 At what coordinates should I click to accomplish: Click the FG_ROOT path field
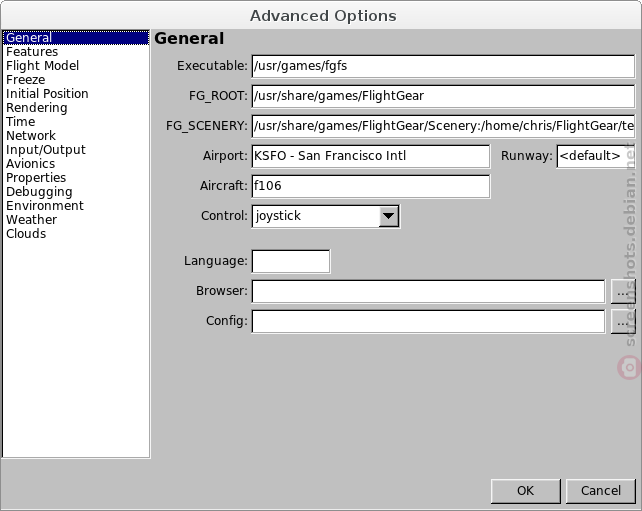click(x=443, y=96)
